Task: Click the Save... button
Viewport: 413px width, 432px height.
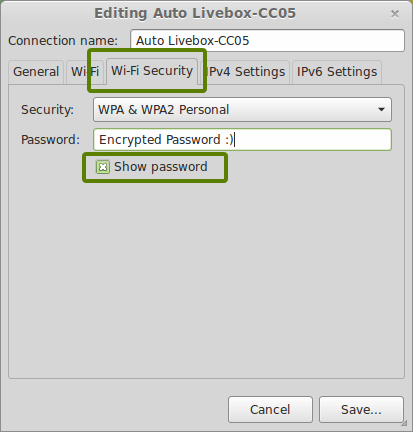Action: click(361, 410)
